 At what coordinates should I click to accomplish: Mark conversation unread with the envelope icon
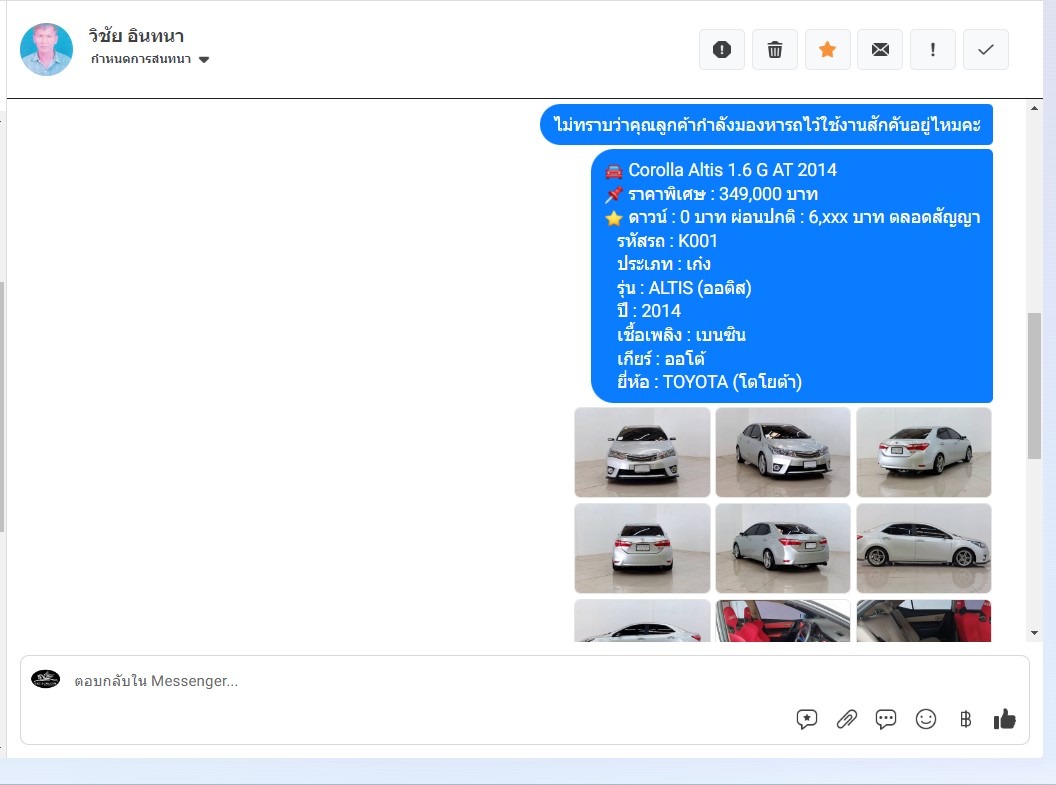tap(880, 49)
